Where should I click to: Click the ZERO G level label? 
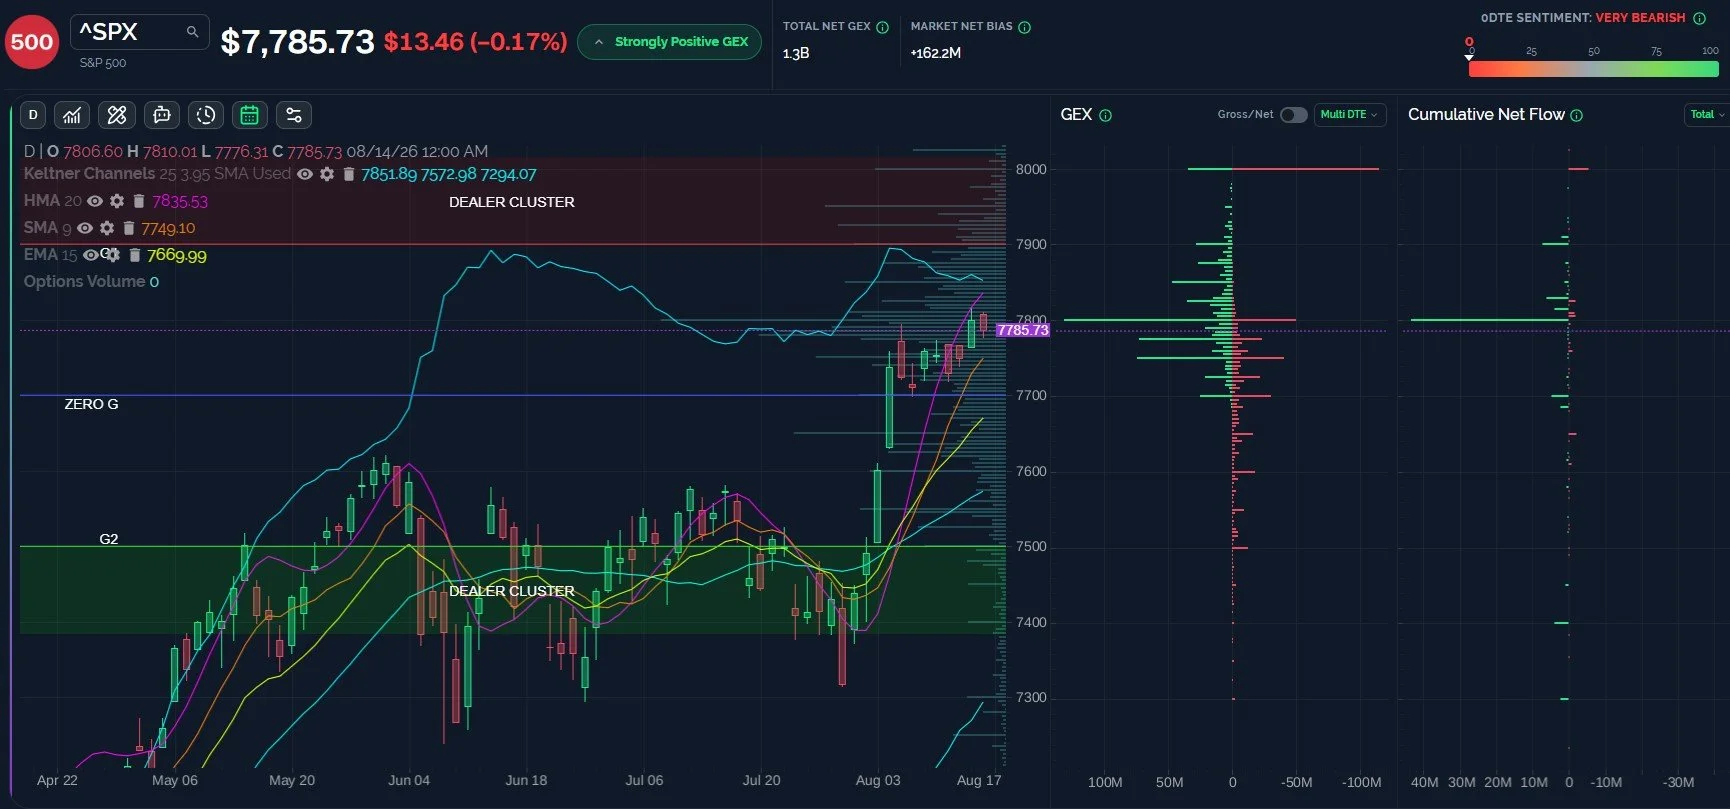[x=91, y=404]
